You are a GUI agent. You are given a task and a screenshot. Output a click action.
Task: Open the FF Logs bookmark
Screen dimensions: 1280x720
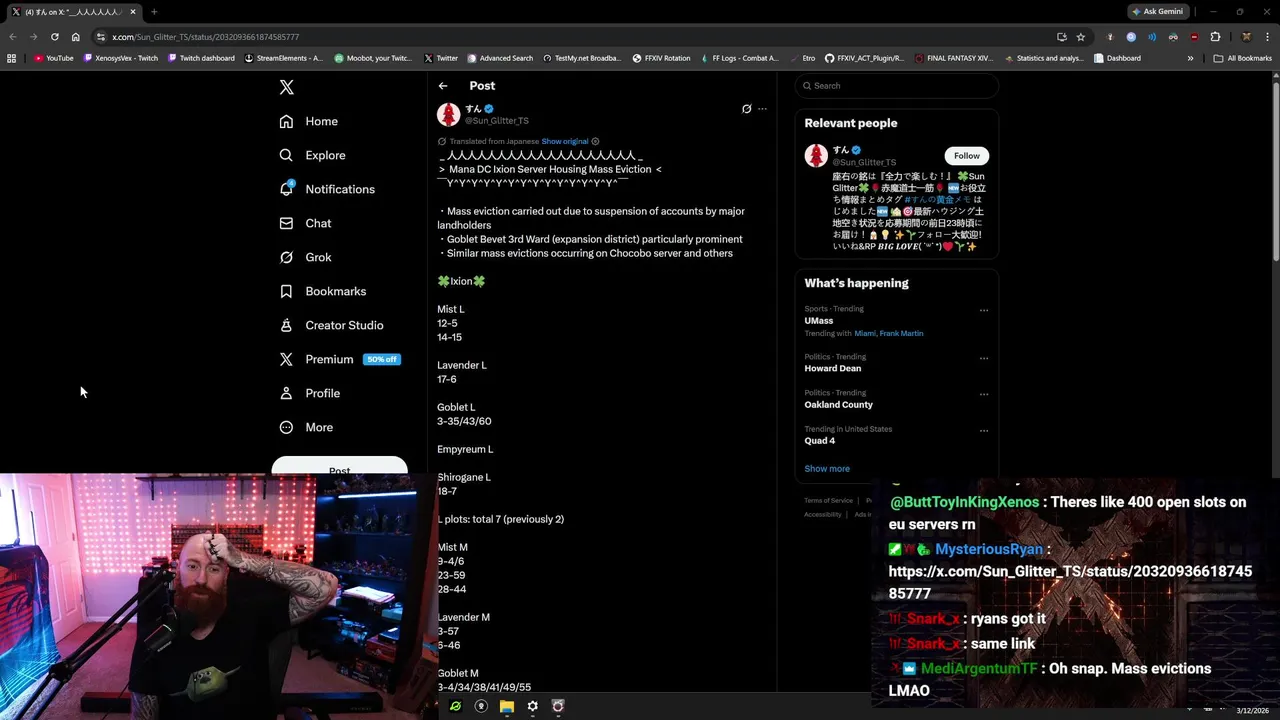pyautogui.click(x=739, y=58)
